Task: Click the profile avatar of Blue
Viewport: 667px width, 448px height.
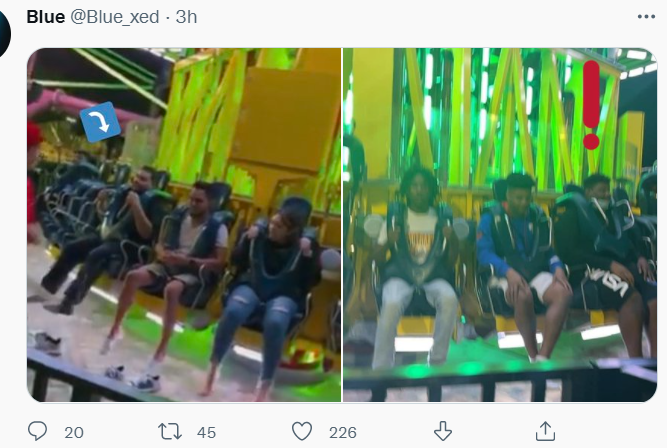Action: (4, 35)
